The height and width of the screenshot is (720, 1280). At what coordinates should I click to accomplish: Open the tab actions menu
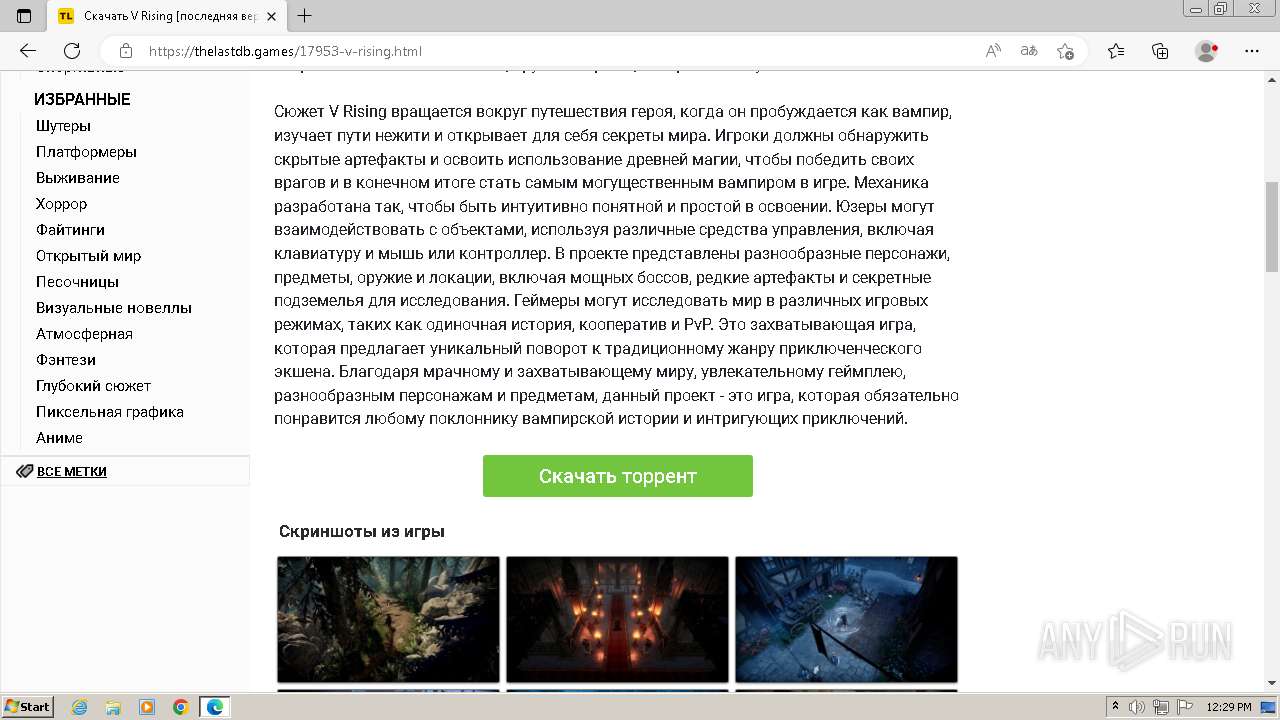tap(24, 16)
